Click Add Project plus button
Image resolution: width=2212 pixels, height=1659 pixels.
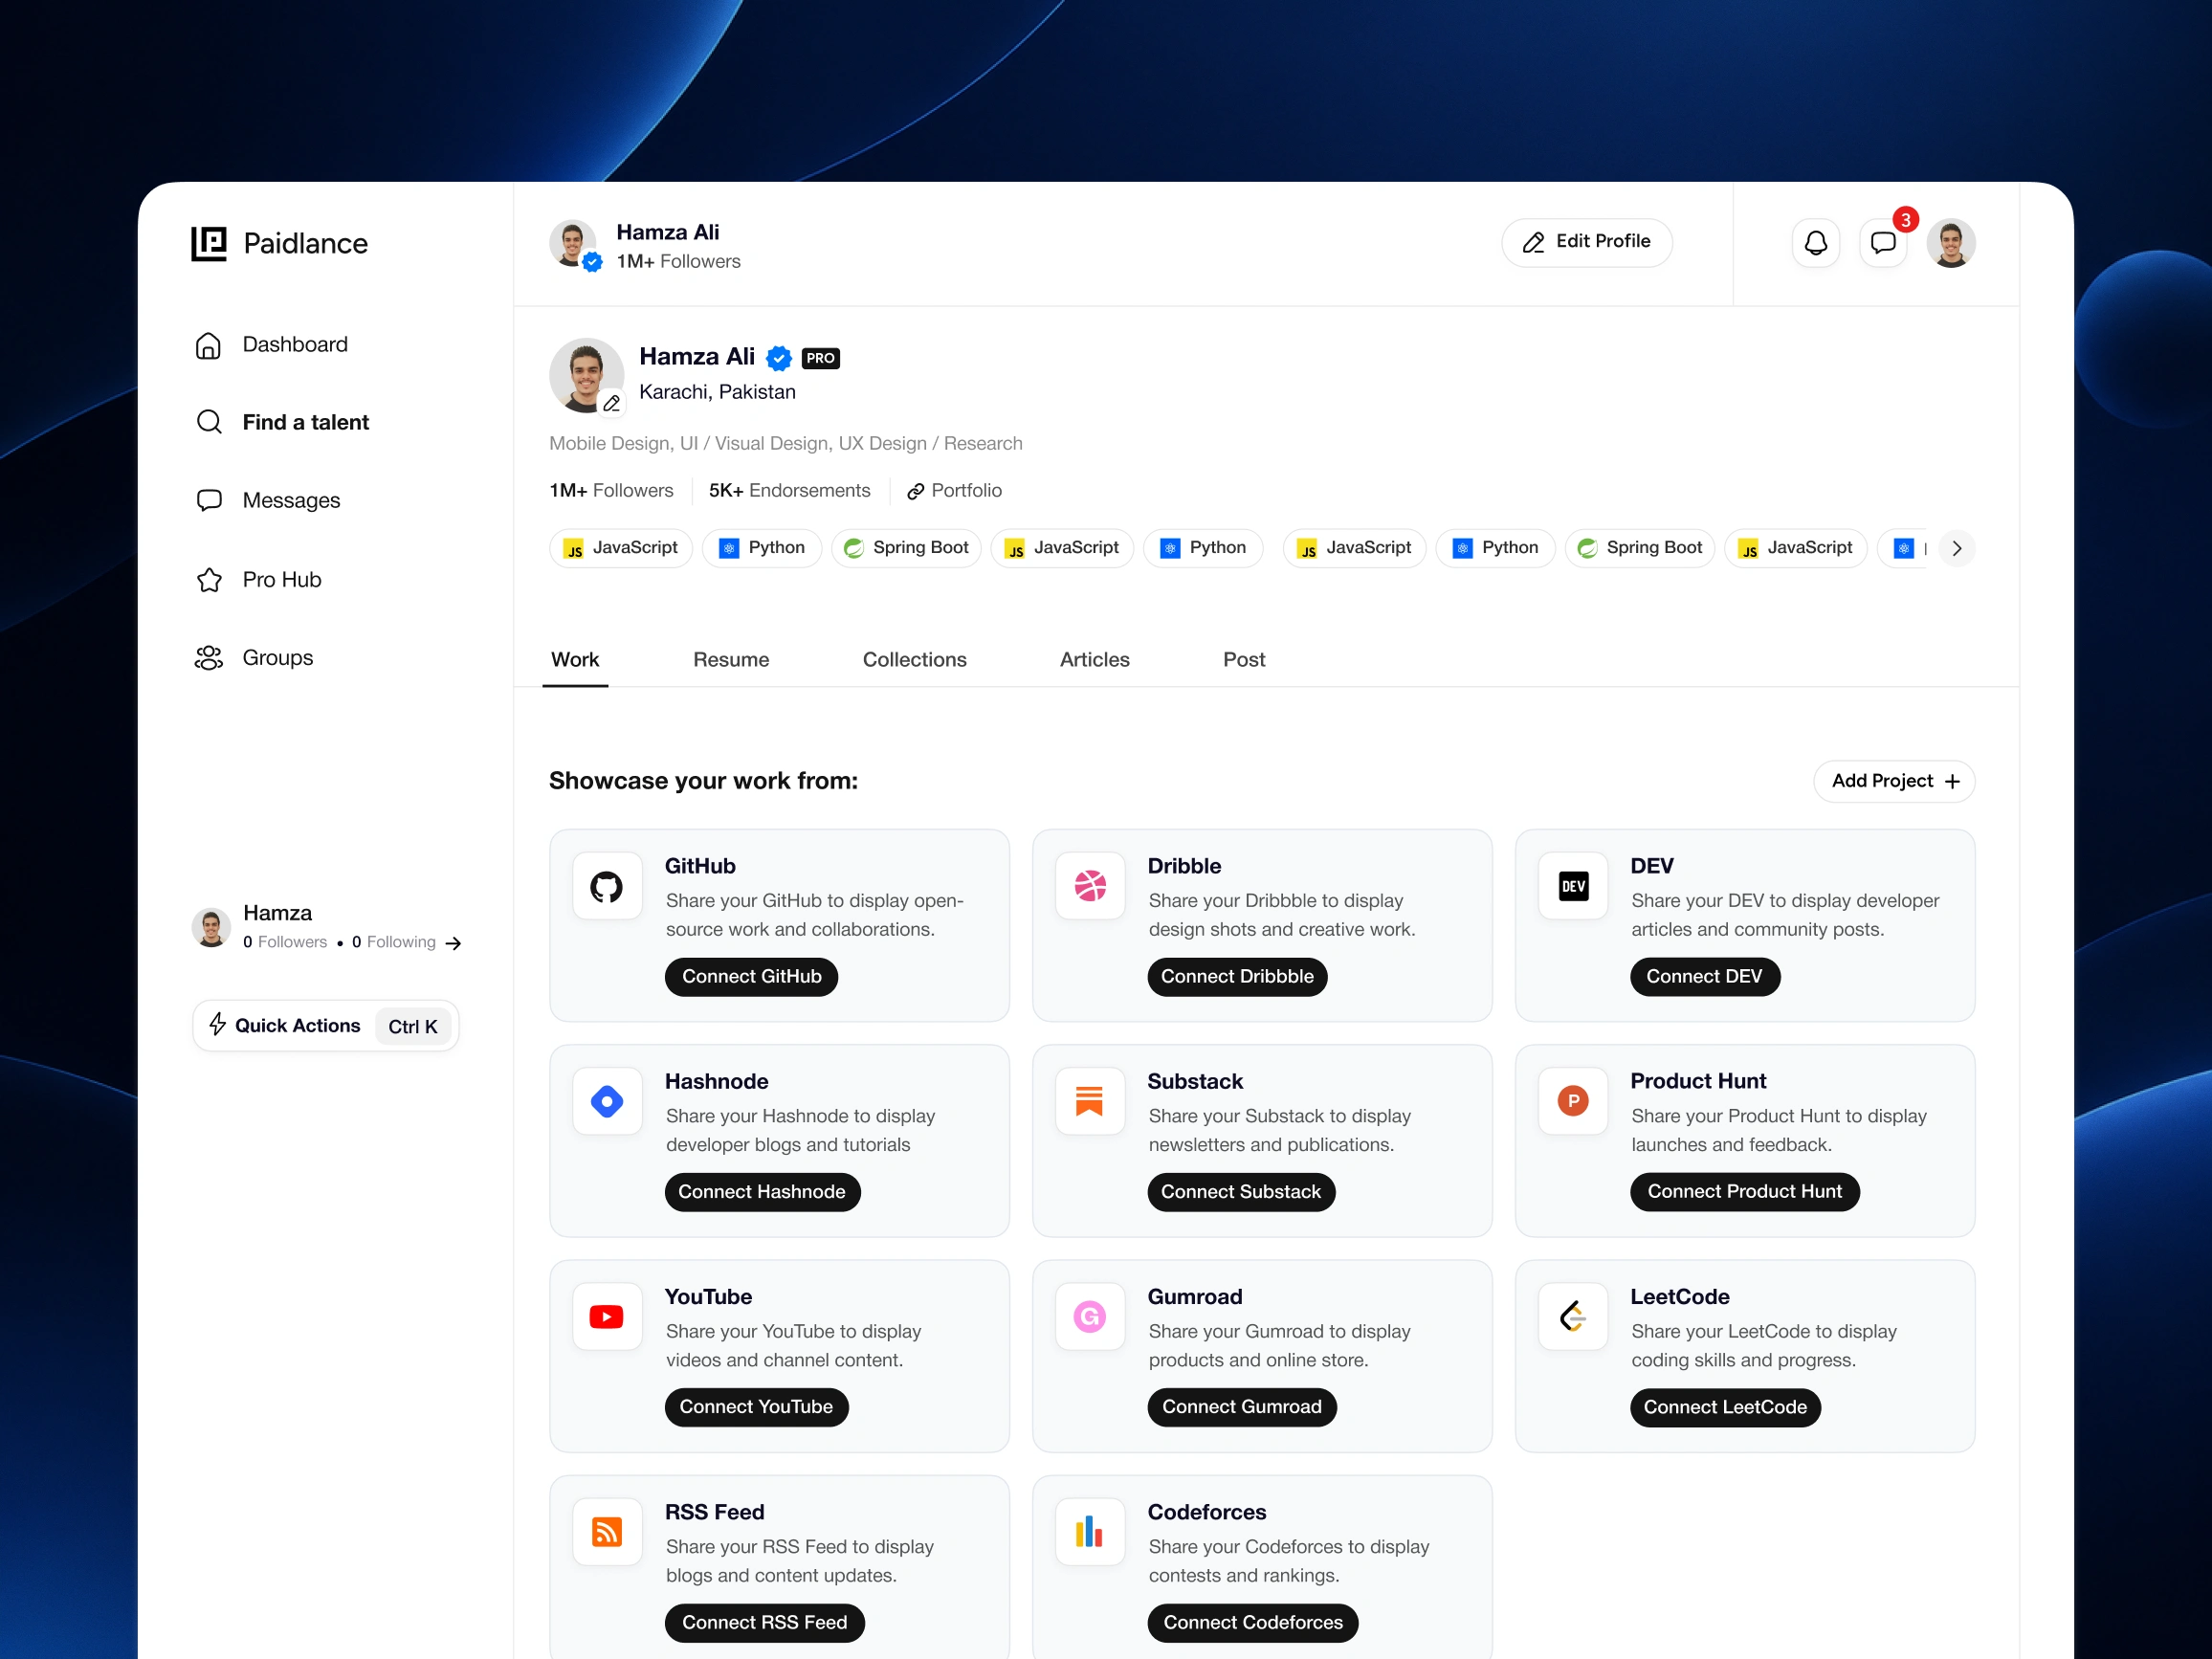coord(1894,781)
